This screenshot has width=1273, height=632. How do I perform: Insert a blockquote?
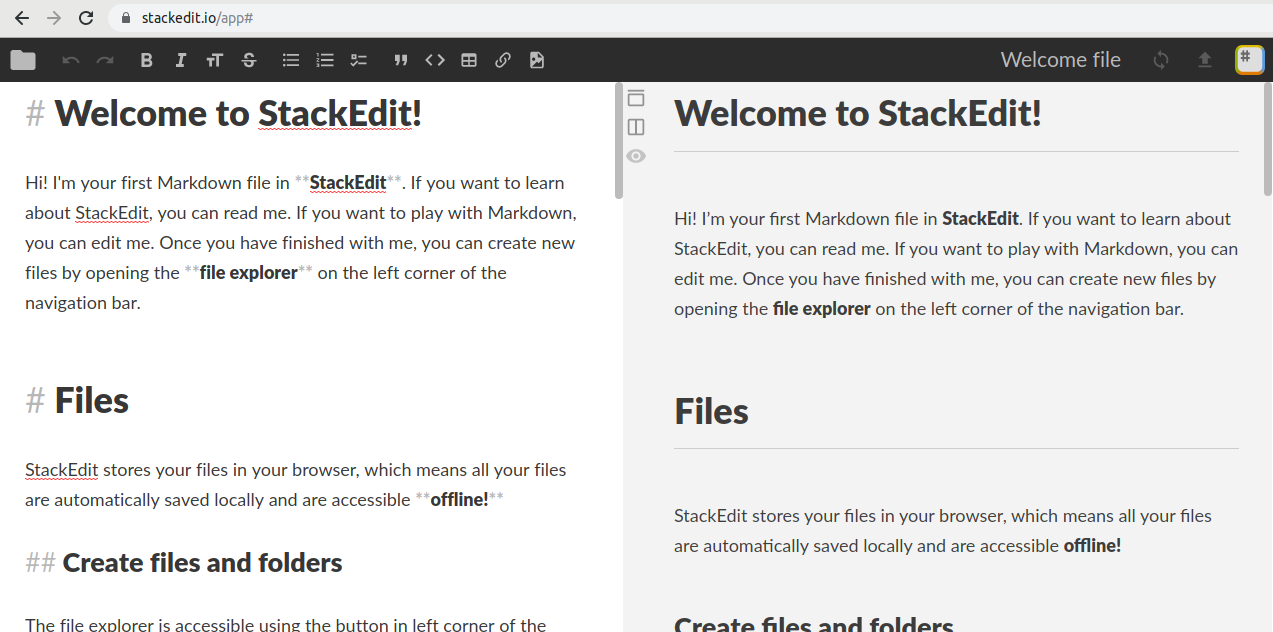tap(400, 60)
